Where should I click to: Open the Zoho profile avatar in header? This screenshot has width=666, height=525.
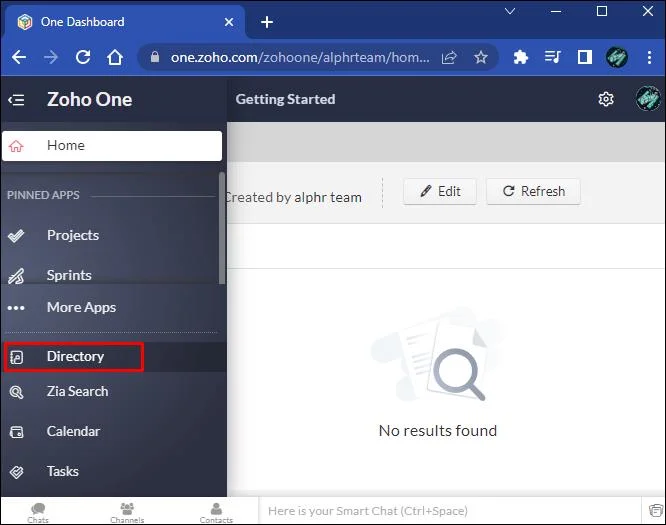pyautogui.click(x=648, y=99)
